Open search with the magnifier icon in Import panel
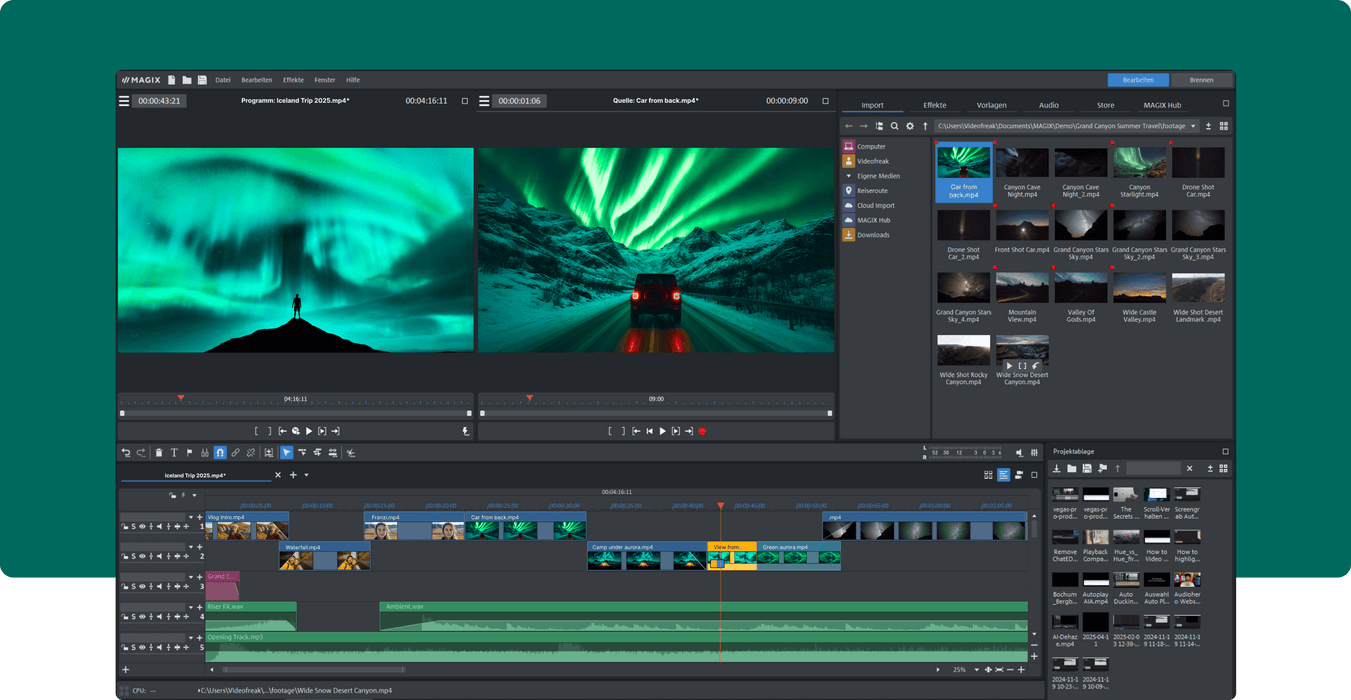 click(894, 125)
